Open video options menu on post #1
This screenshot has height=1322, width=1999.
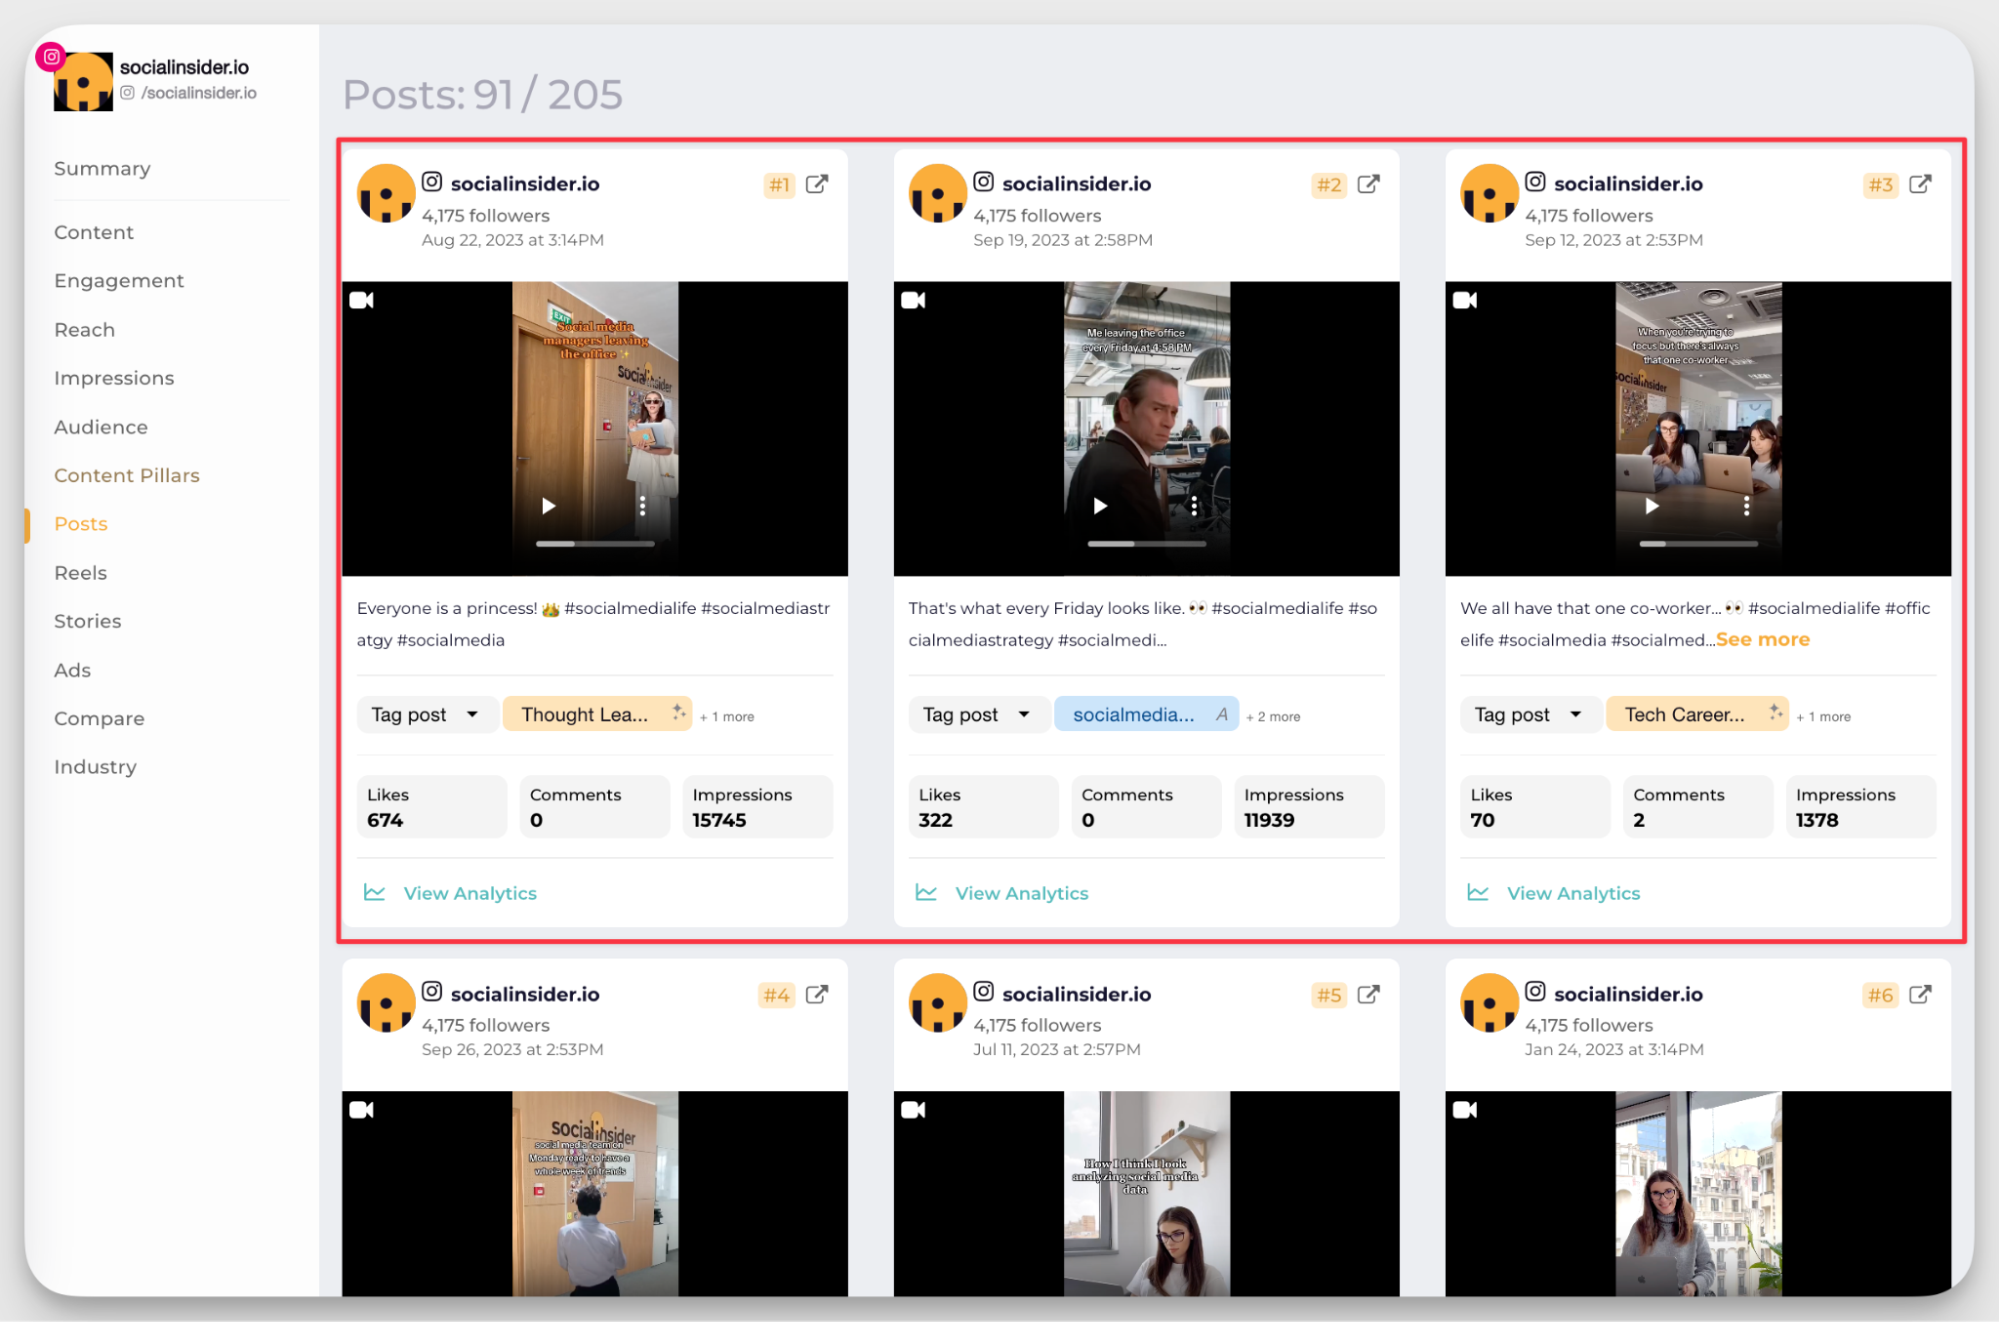click(642, 506)
